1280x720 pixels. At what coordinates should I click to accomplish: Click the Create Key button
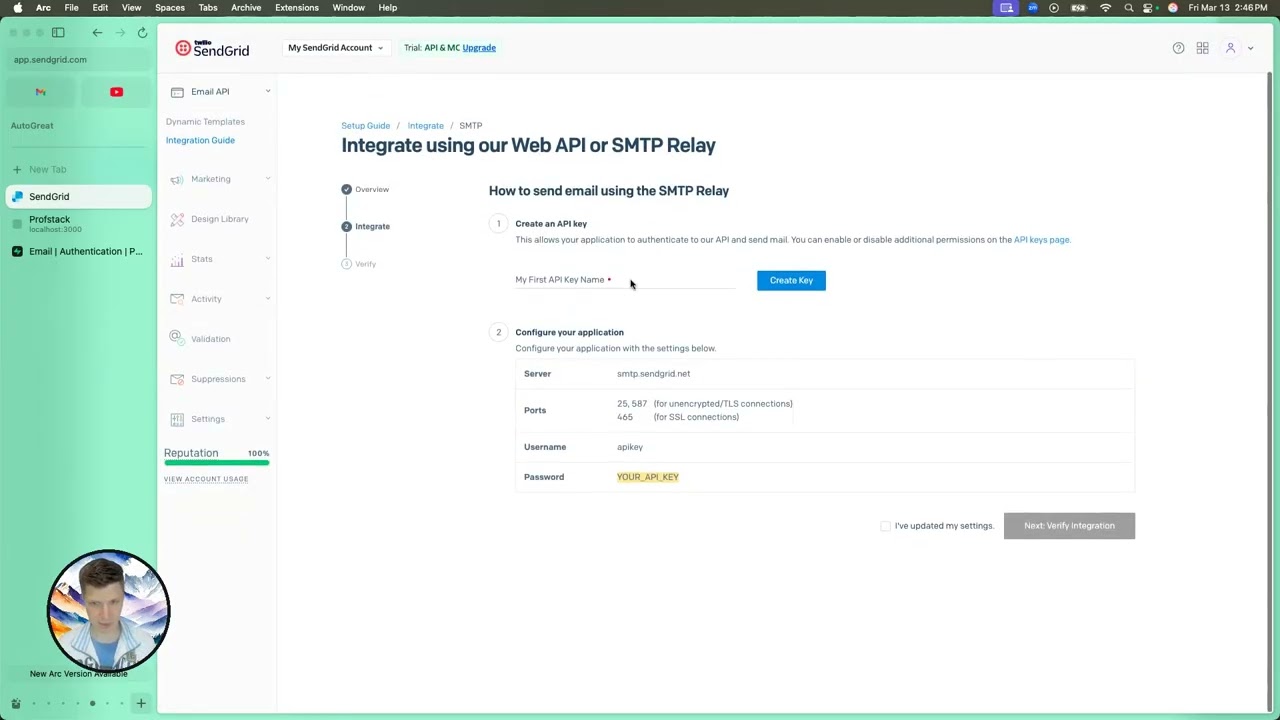(x=791, y=281)
